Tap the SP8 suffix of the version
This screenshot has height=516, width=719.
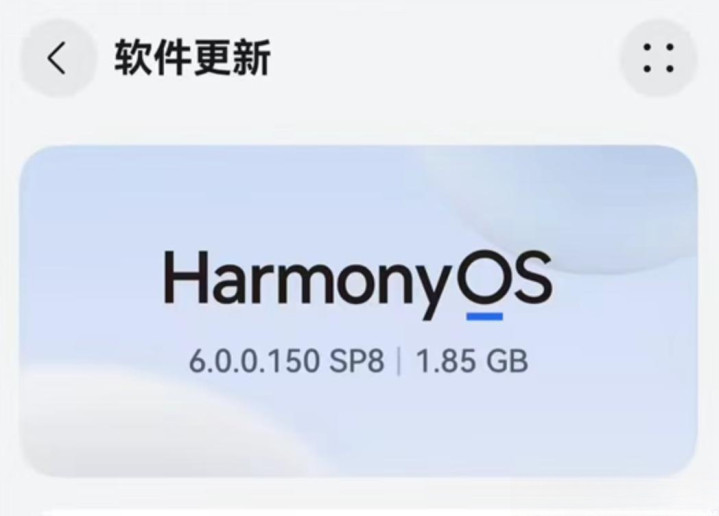point(357,361)
